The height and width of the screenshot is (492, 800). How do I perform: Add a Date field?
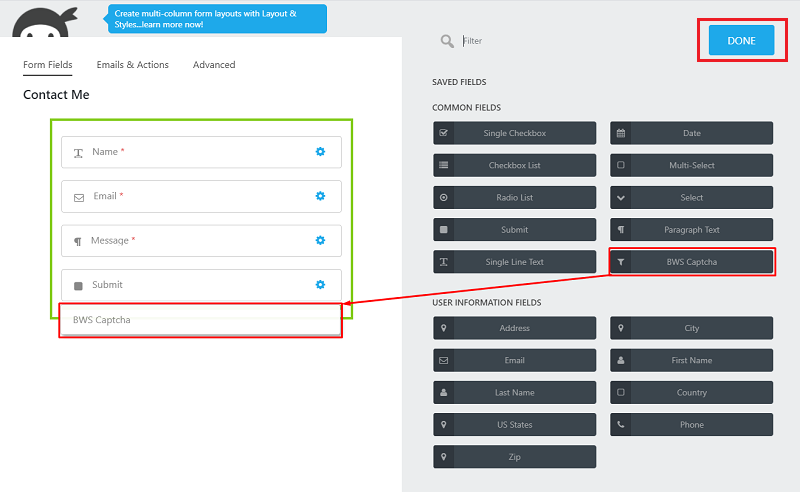[x=691, y=133]
